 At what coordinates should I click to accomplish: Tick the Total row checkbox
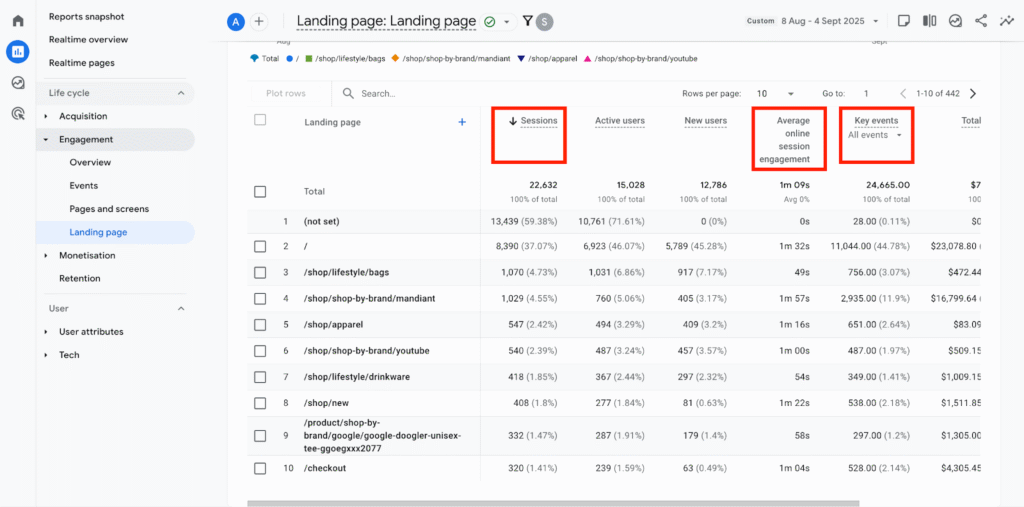(x=260, y=191)
